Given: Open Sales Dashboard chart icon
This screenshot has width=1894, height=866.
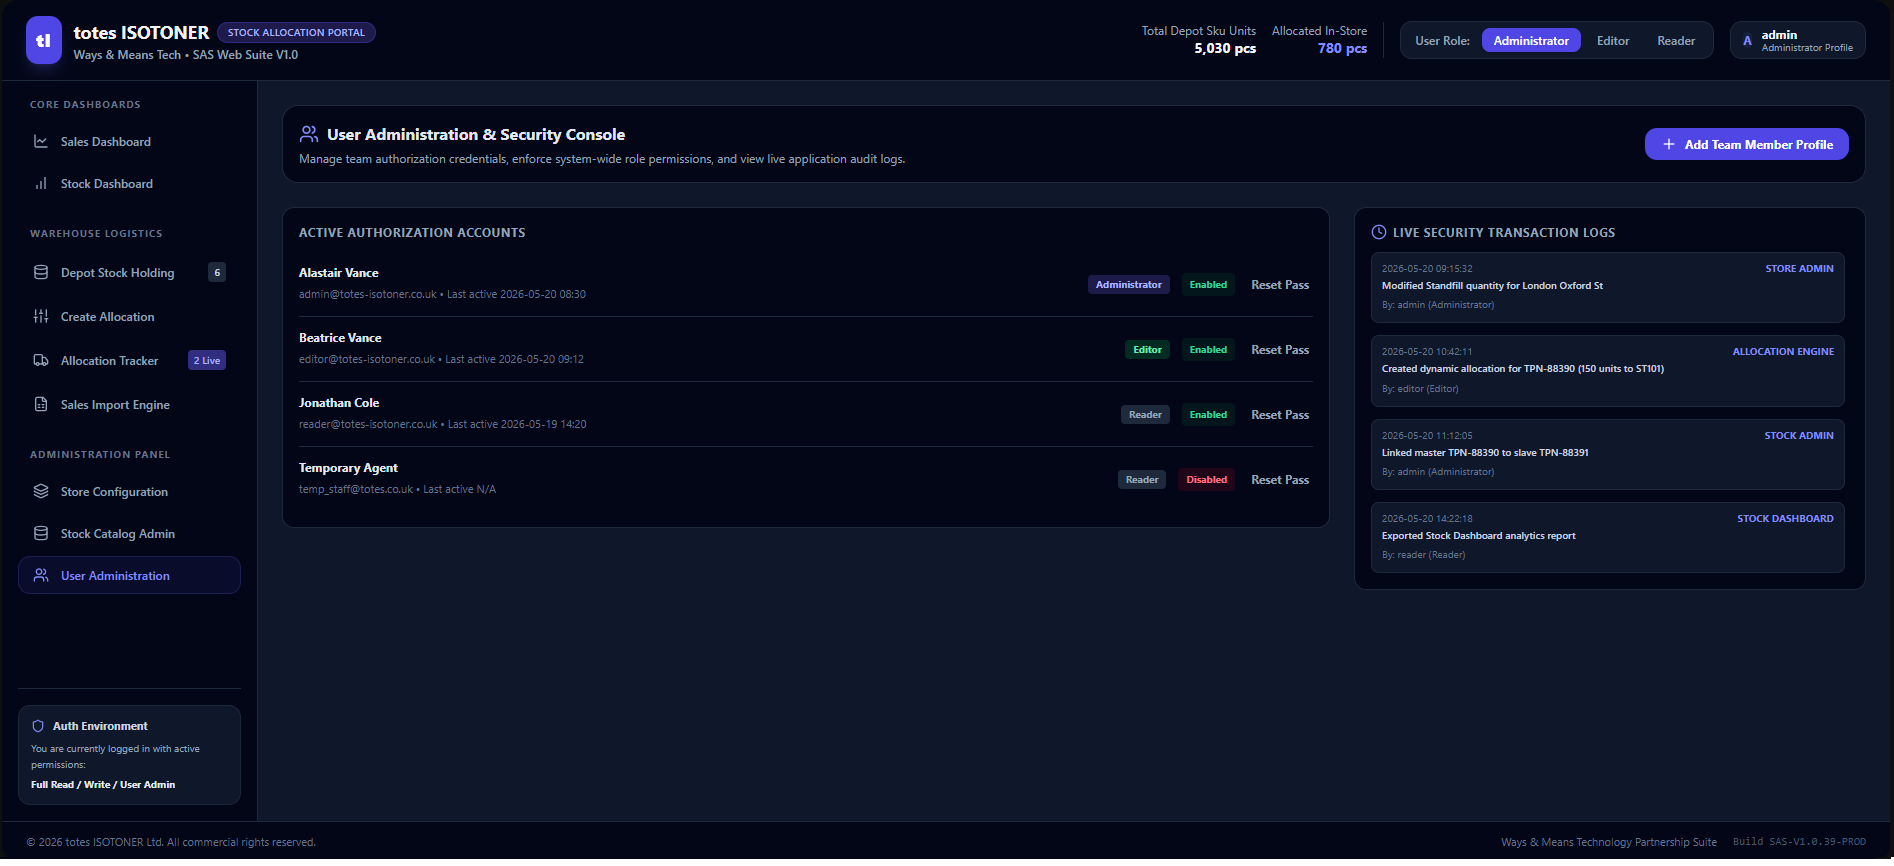Looking at the screenshot, I should click(x=41, y=142).
